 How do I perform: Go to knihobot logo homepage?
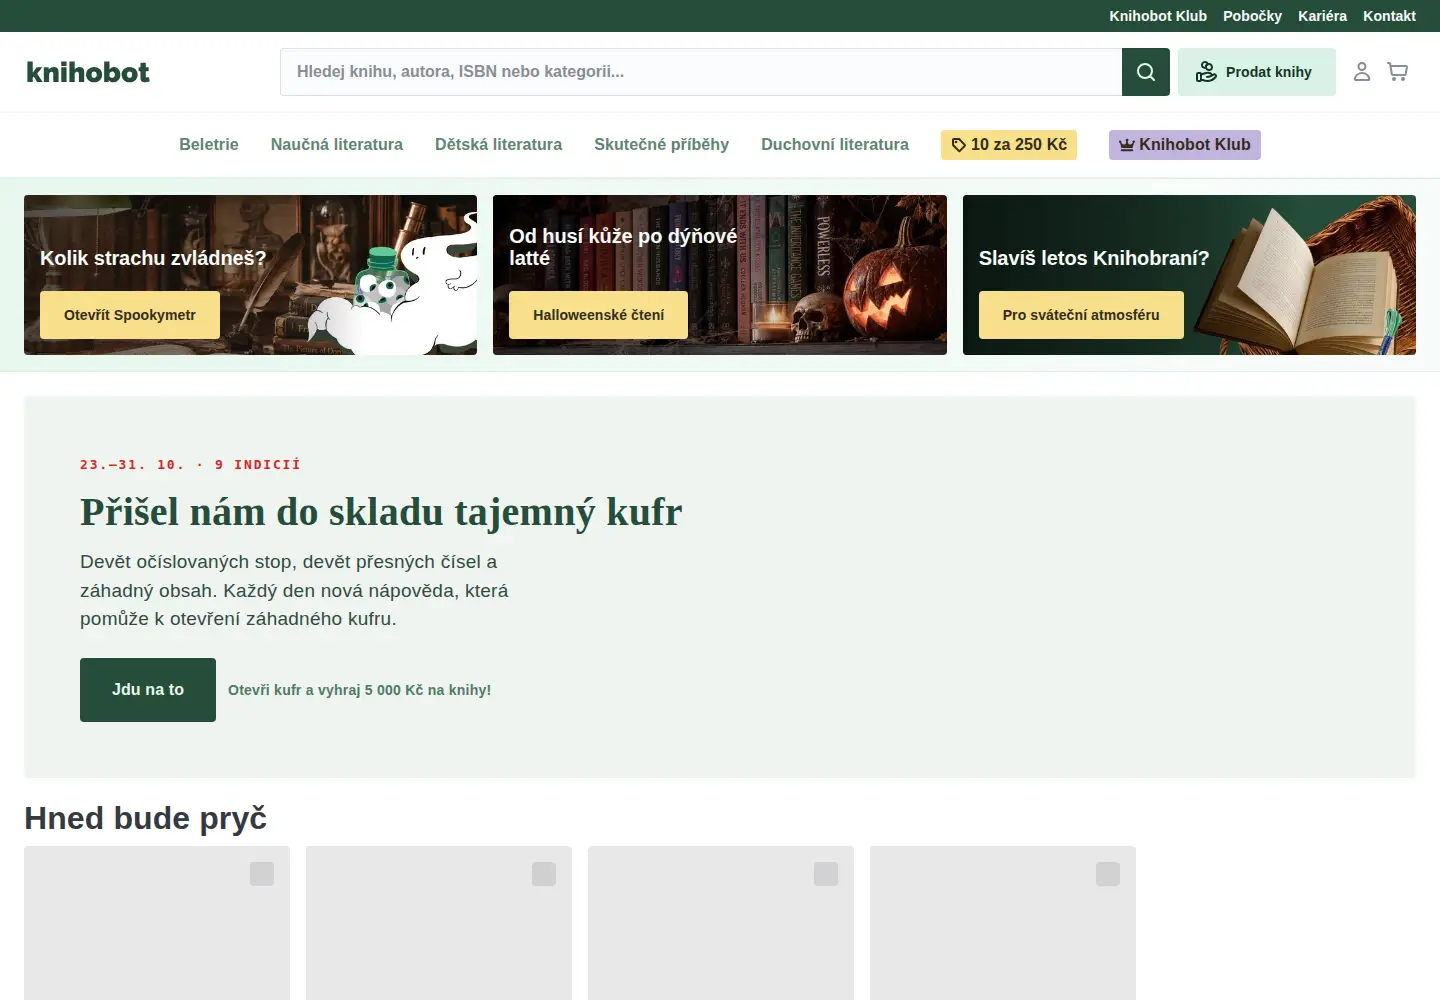tap(88, 72)
